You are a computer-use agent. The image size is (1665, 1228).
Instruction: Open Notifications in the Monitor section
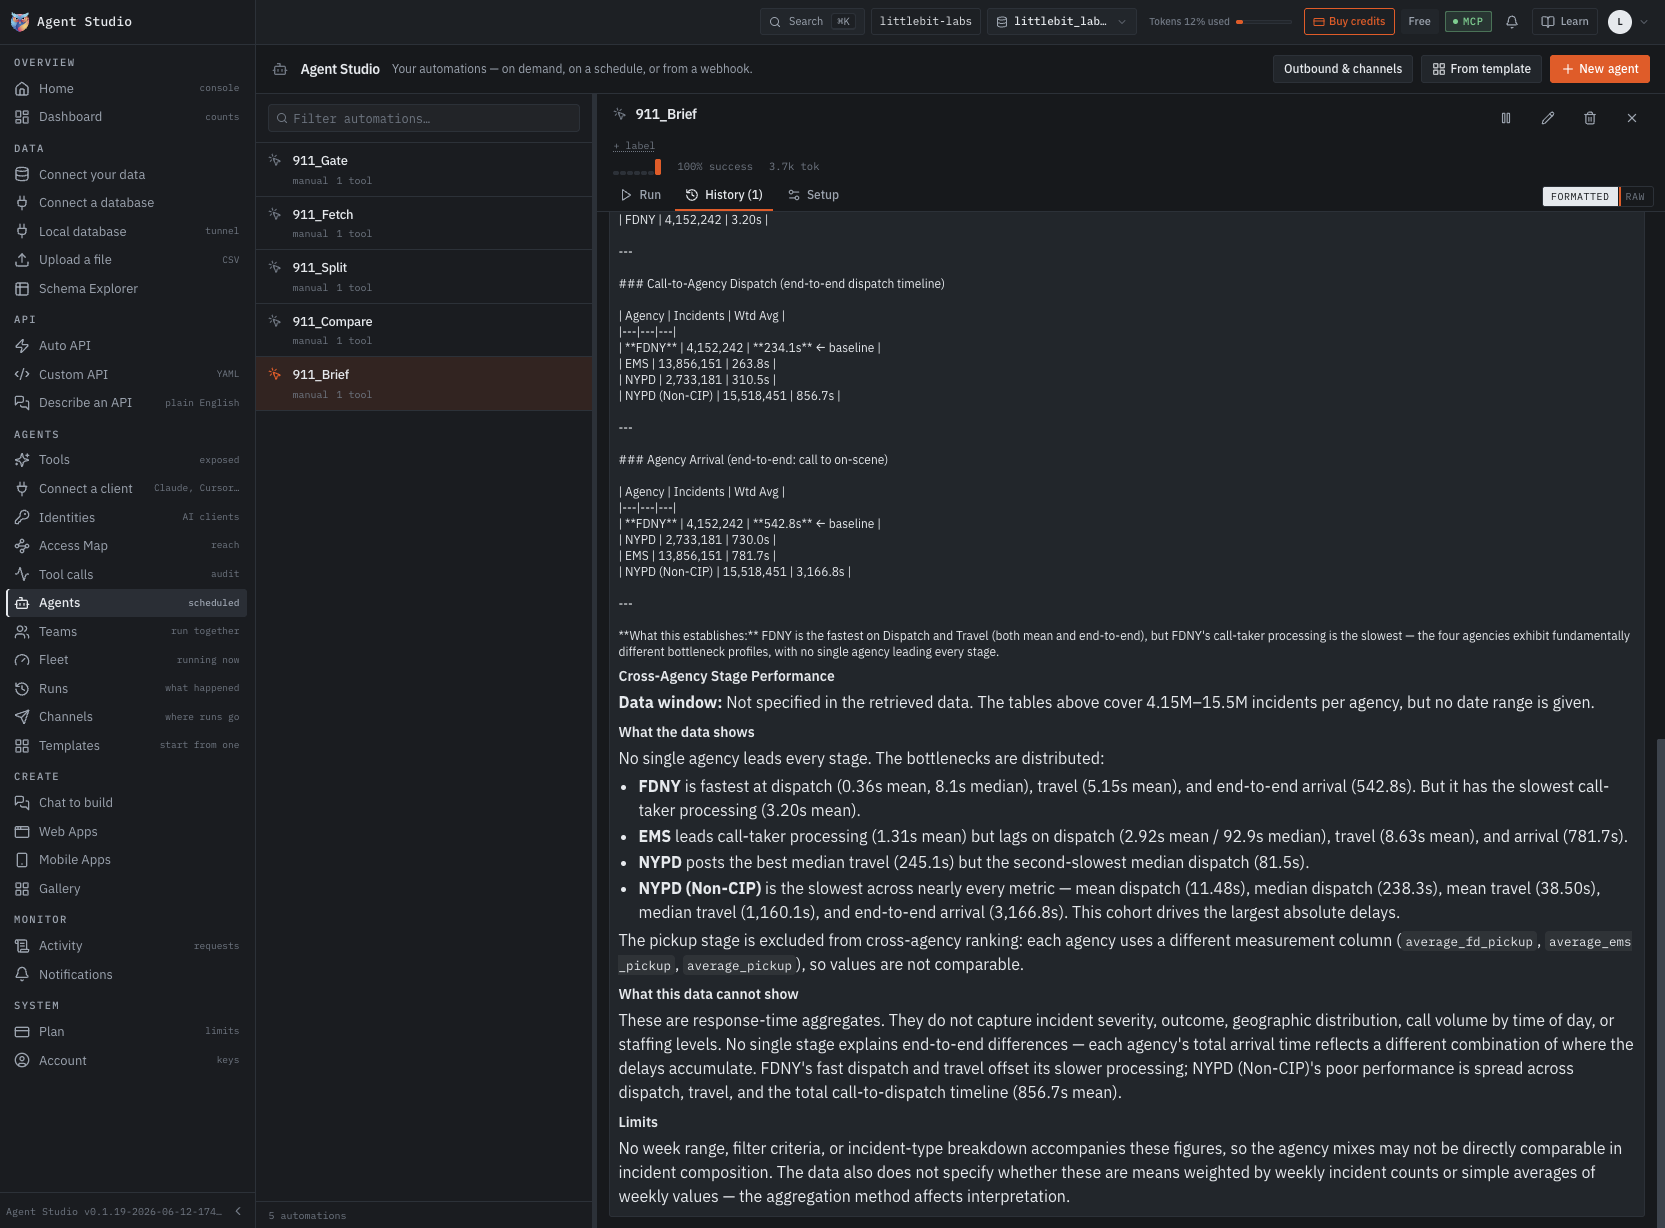pyautogui.click(x=127, y=975)
